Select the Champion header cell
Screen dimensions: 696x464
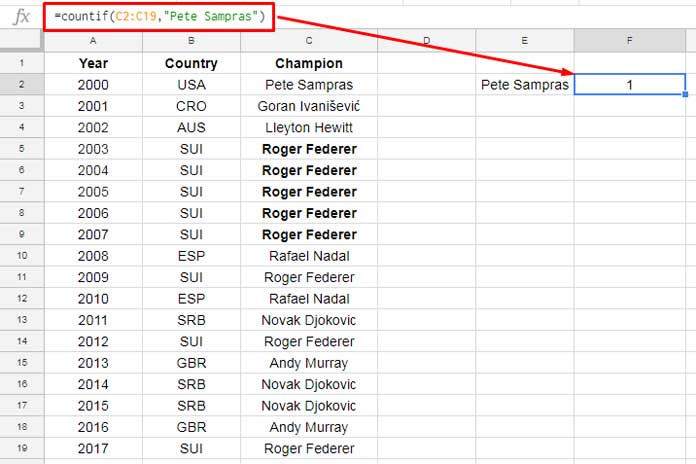coord(309,63)
